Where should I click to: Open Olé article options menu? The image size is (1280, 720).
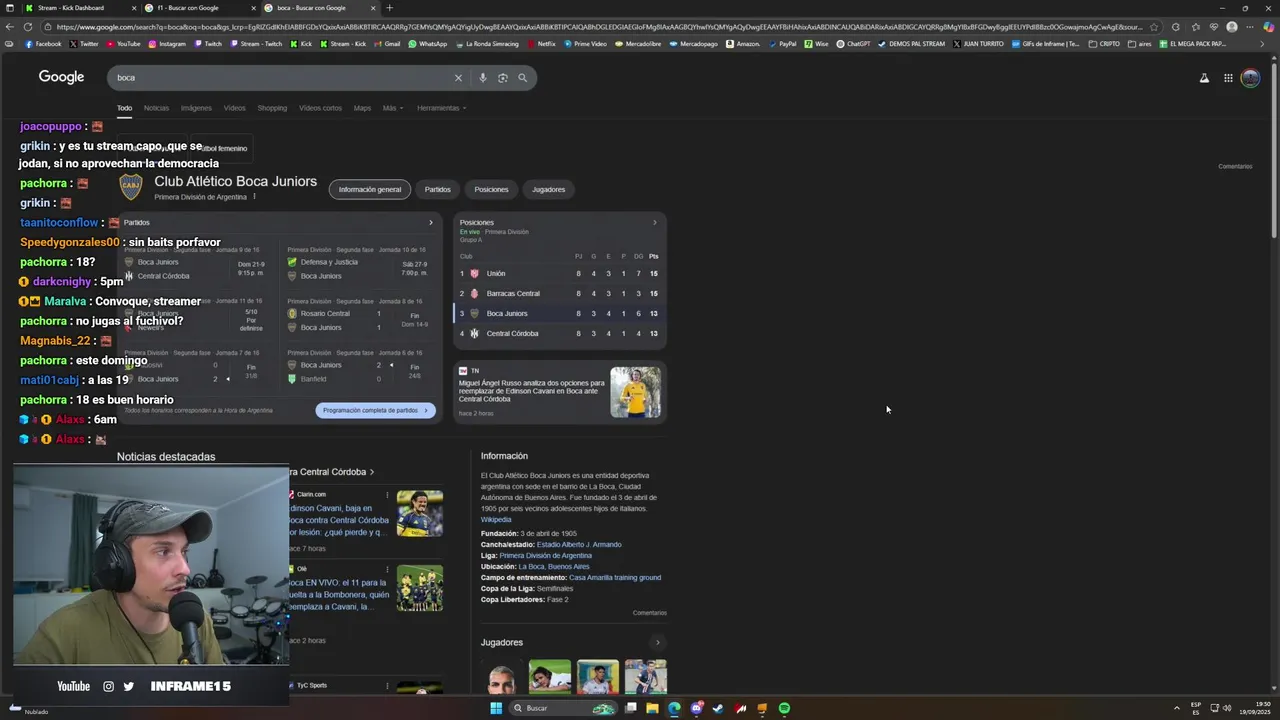point(387,569)
